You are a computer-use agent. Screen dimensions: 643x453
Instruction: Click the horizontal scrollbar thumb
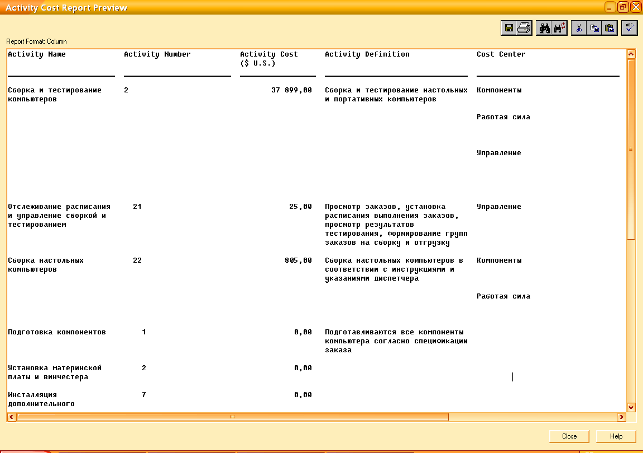click(x=233, y=417)
